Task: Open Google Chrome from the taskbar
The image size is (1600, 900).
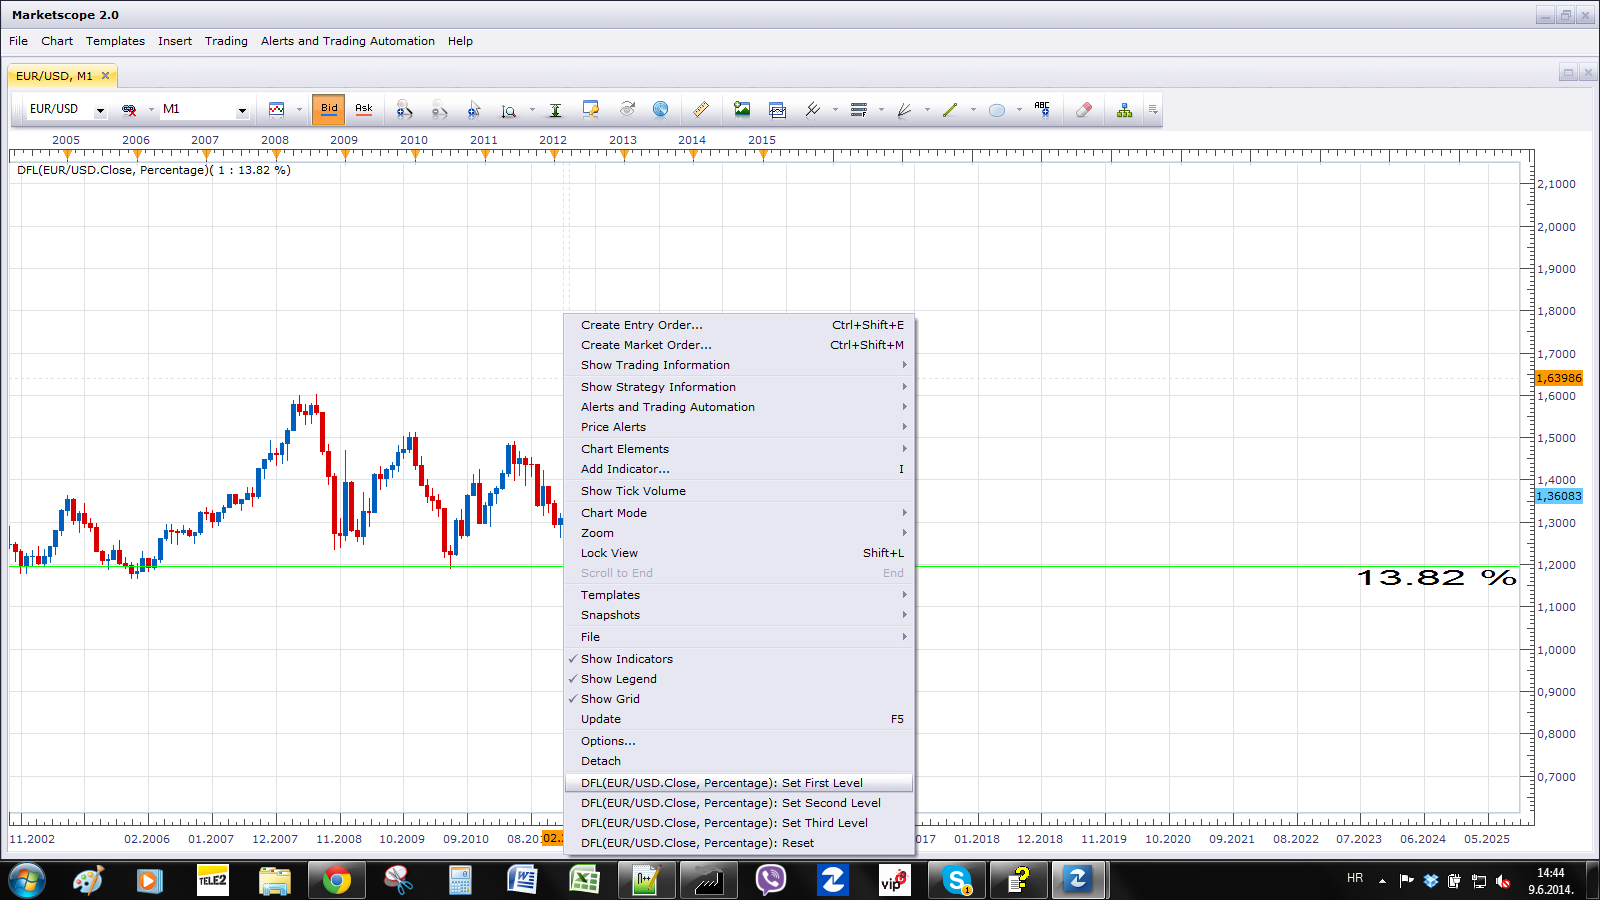Action: click(336, 881)
